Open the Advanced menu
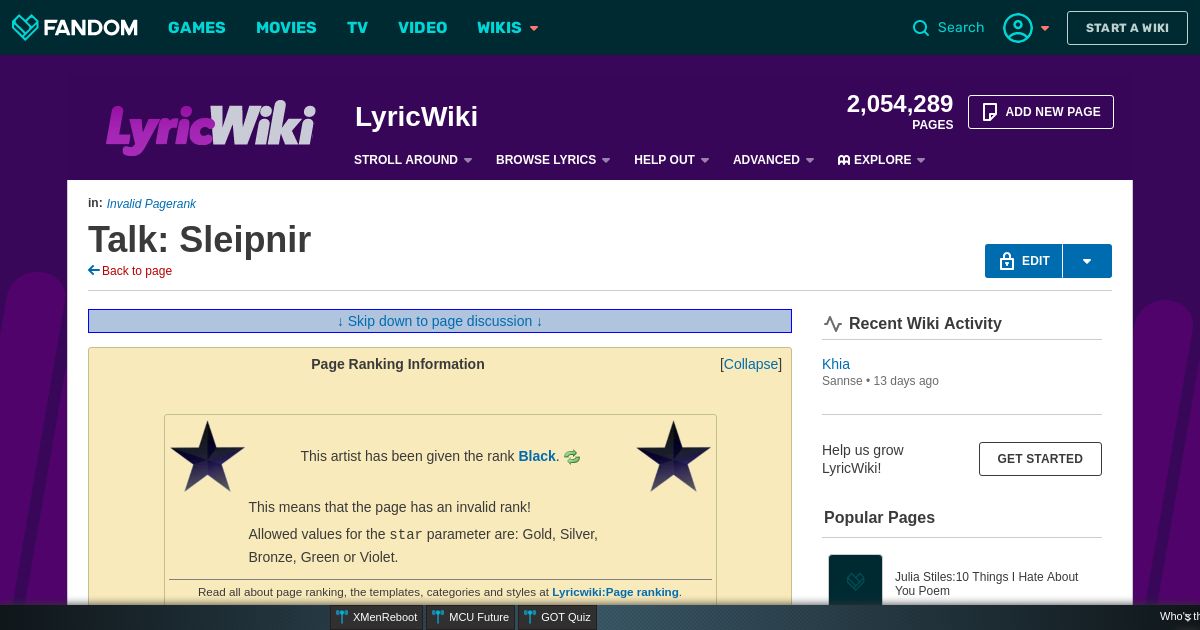This screenshot has width=1200, height=630. (774, 160)
